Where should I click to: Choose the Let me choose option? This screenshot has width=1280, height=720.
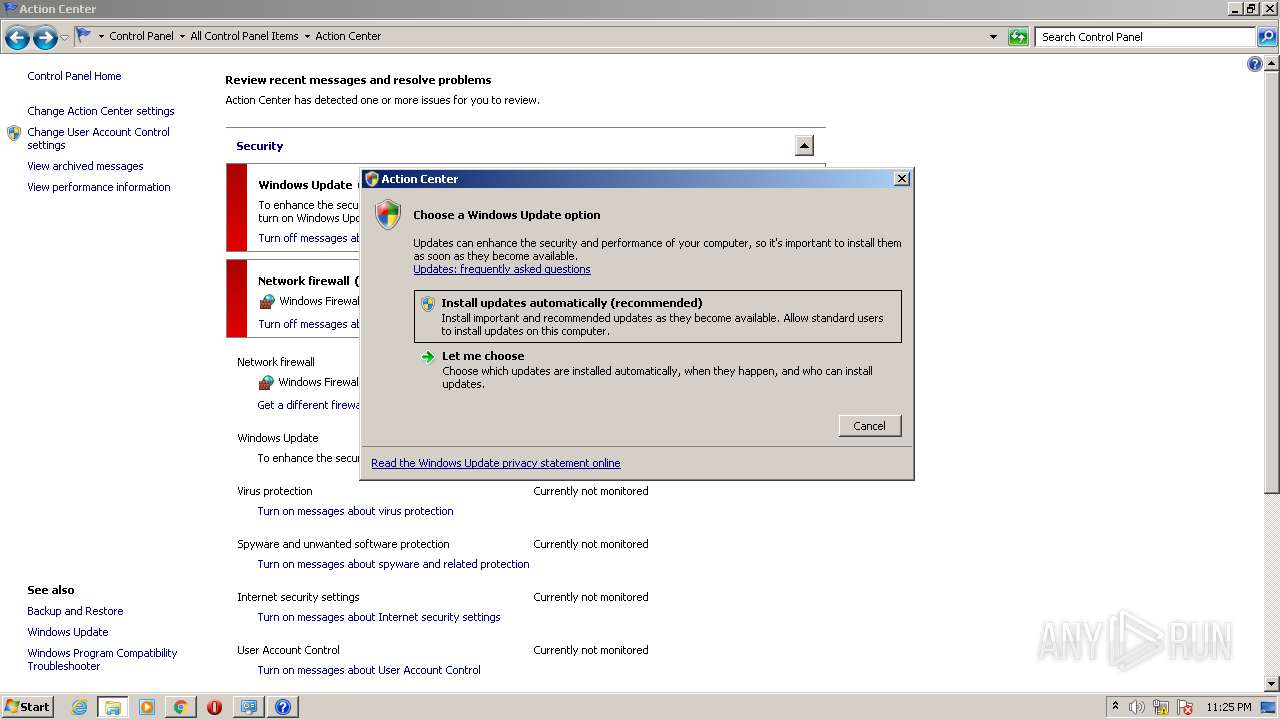(657, 370)
